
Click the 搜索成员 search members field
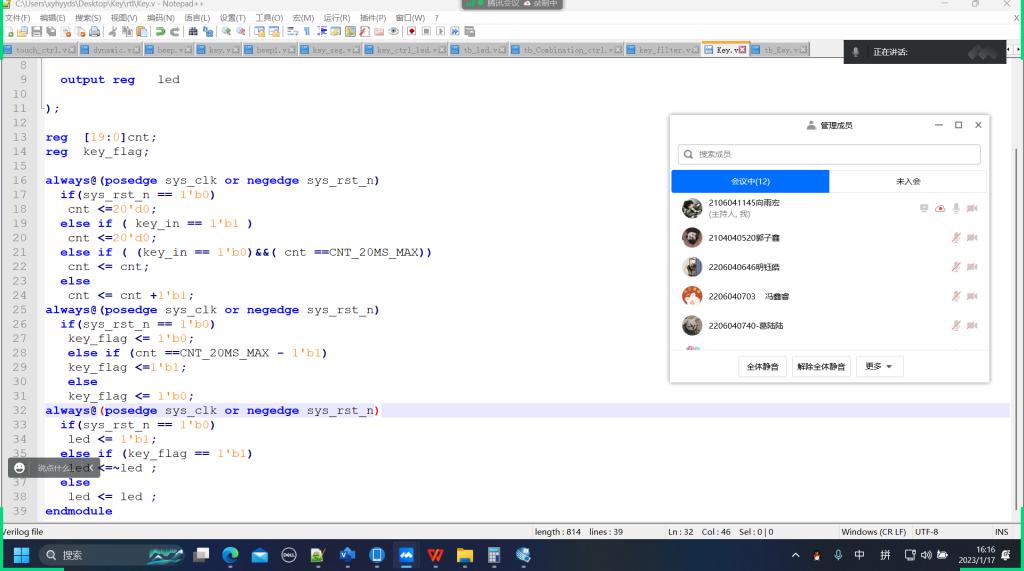pyautogui.click(x=829, y=154)
